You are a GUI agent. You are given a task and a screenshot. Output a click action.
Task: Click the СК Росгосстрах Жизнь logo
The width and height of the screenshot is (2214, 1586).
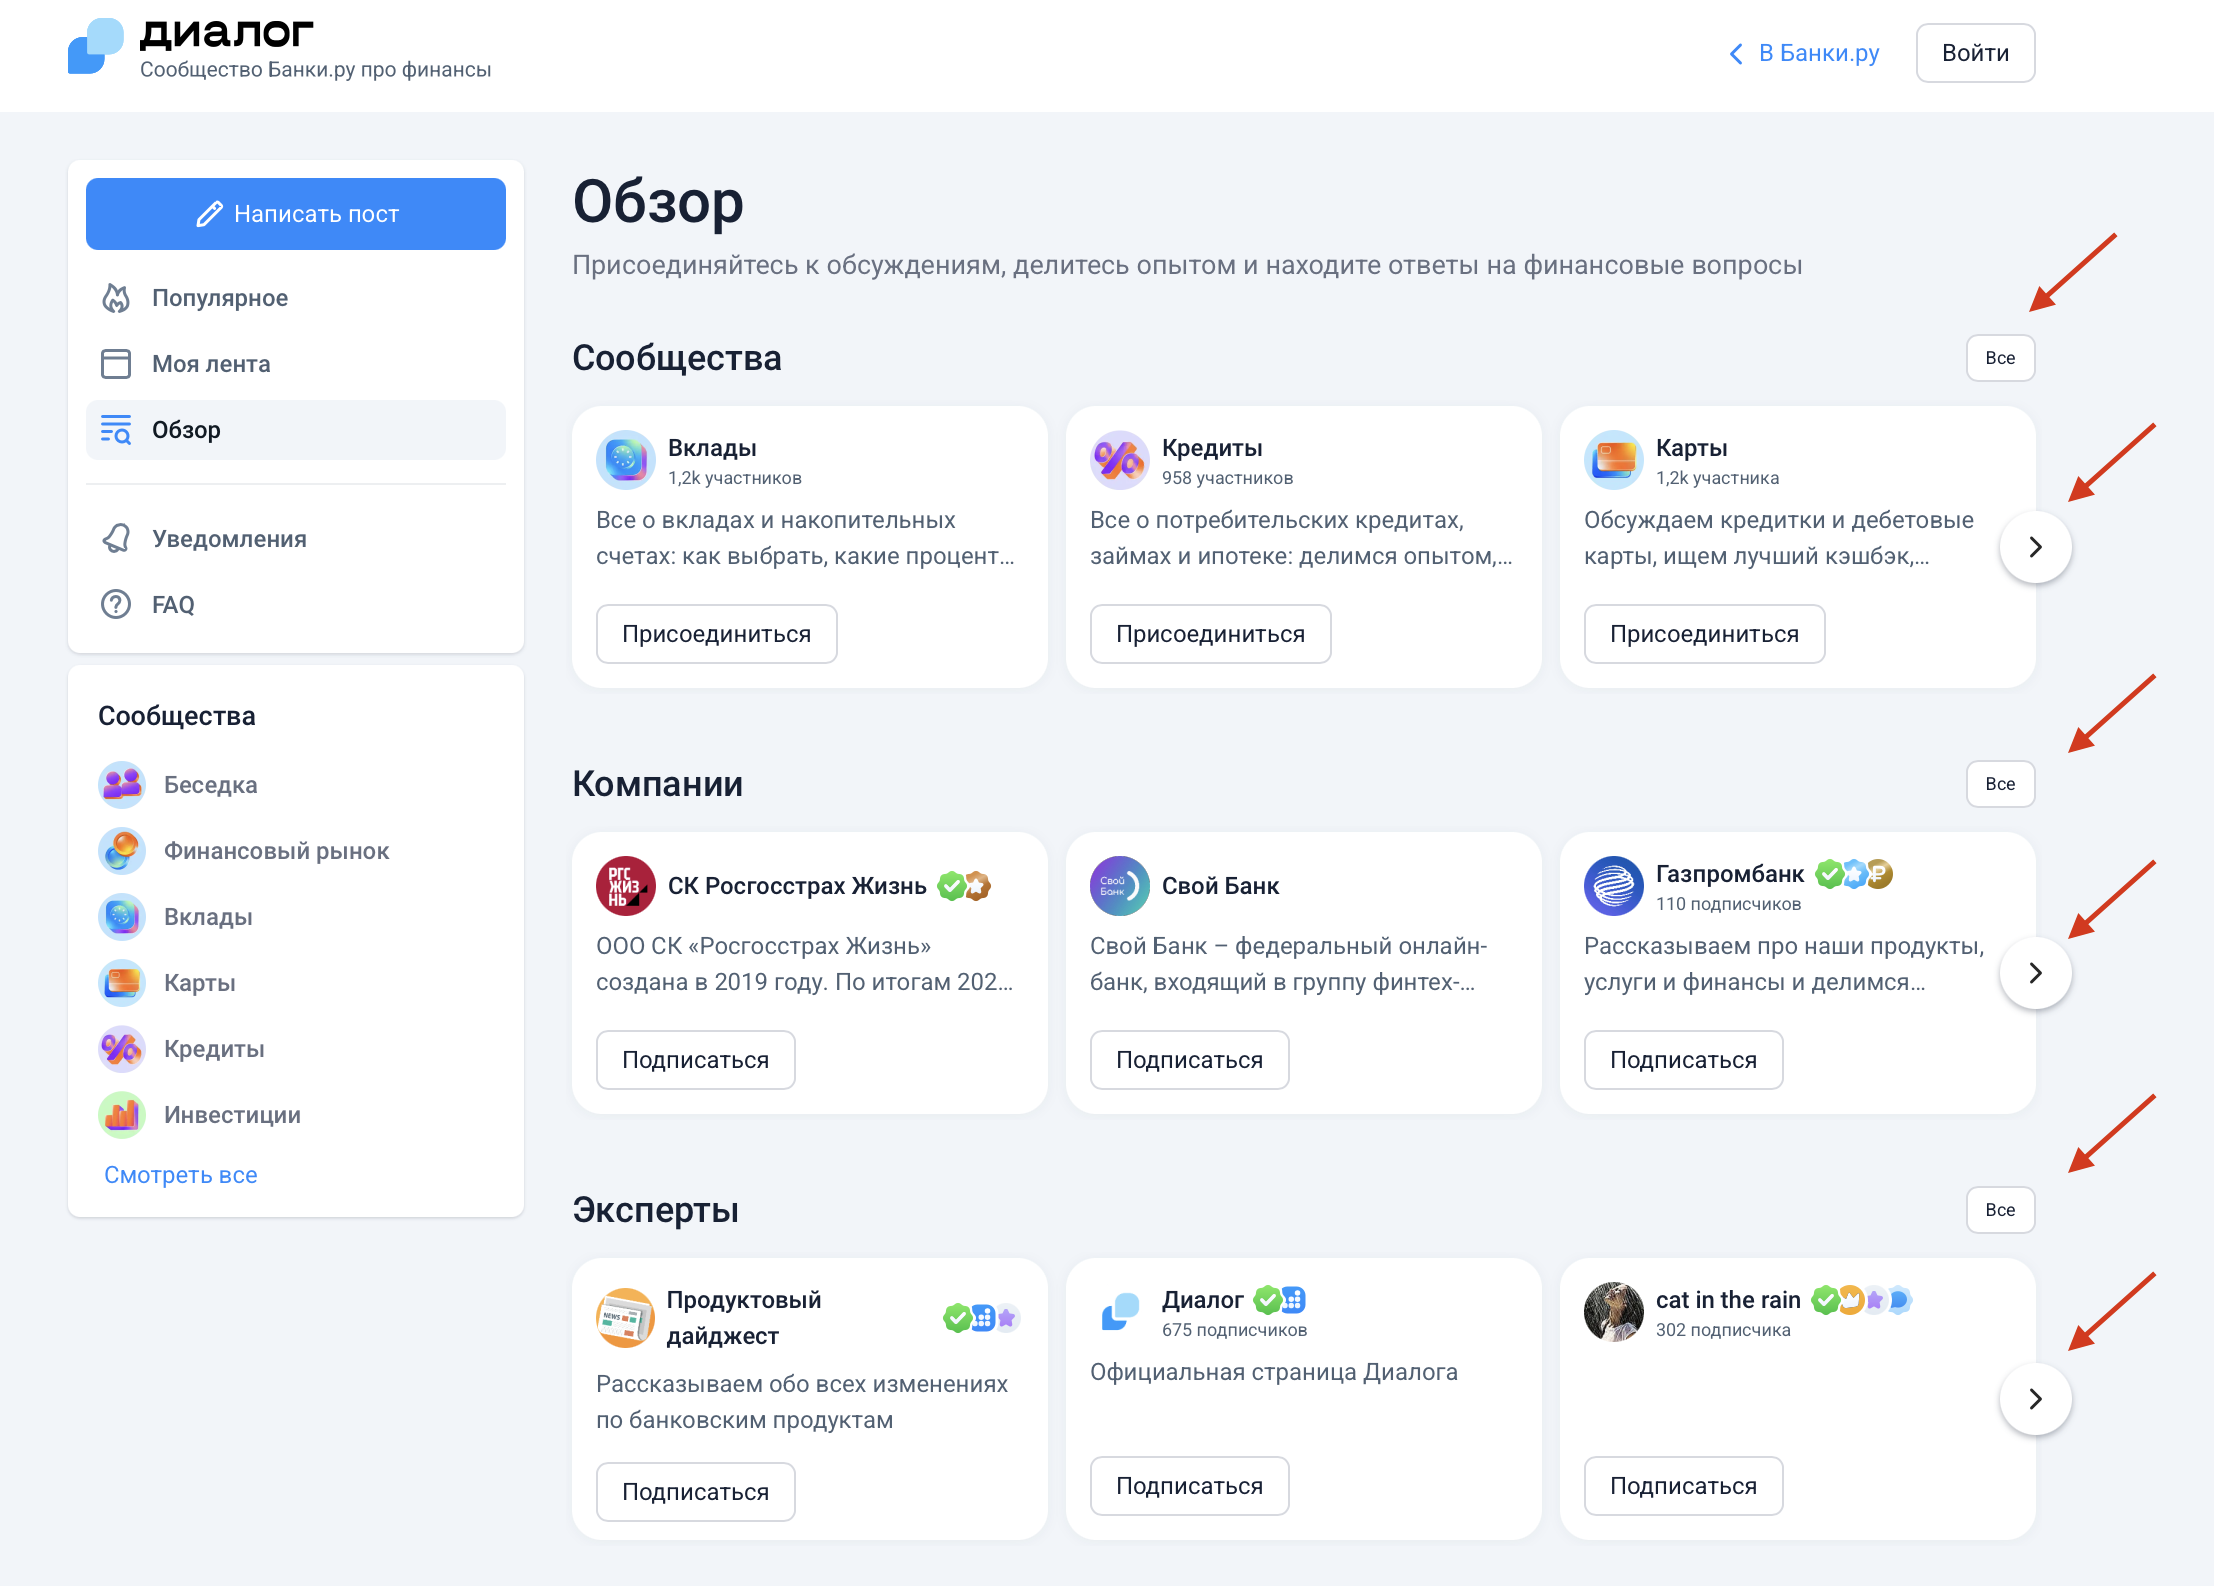click(x=626, y=886)
